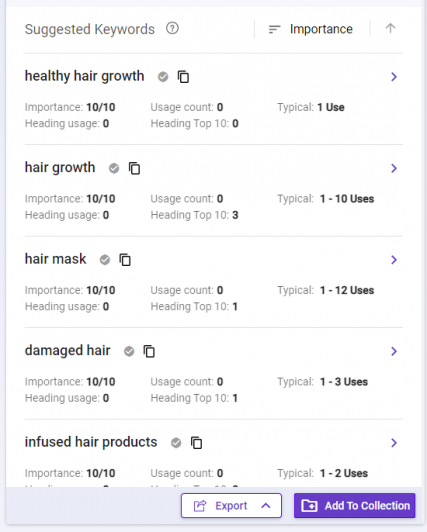Copy the 'hair mask' keyword
This screenshot has height=532, width=427.
pyautogui.click(x=125, y=260)
